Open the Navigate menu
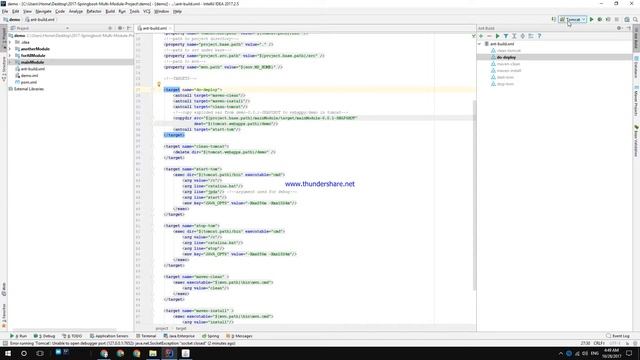This screenshot has height=360, width=640. click(x=43, y=11)
